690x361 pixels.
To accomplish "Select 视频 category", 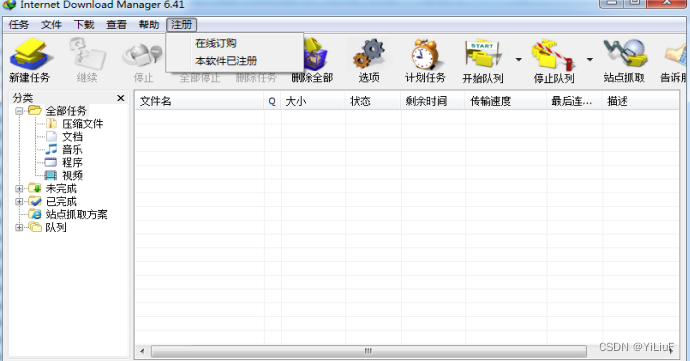I will [72, 175].
